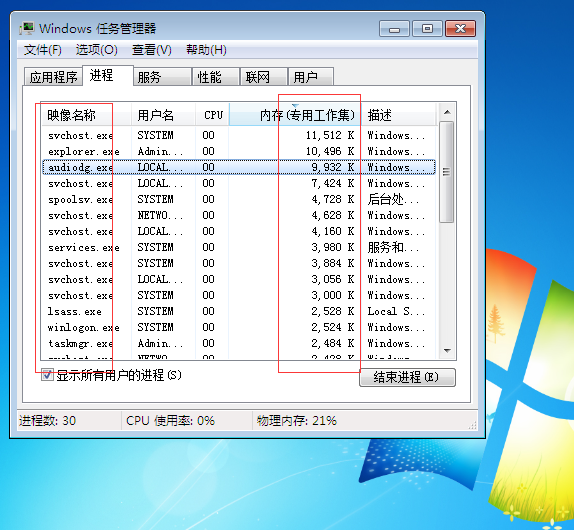Select svchost.exe row using 3,000 K
Screen dimensions: 574x530
[x=238, y=295]
